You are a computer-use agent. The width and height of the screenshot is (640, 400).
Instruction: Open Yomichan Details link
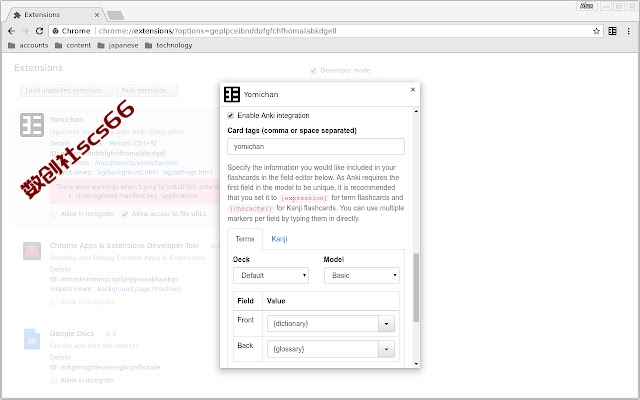tap(60, 143)
